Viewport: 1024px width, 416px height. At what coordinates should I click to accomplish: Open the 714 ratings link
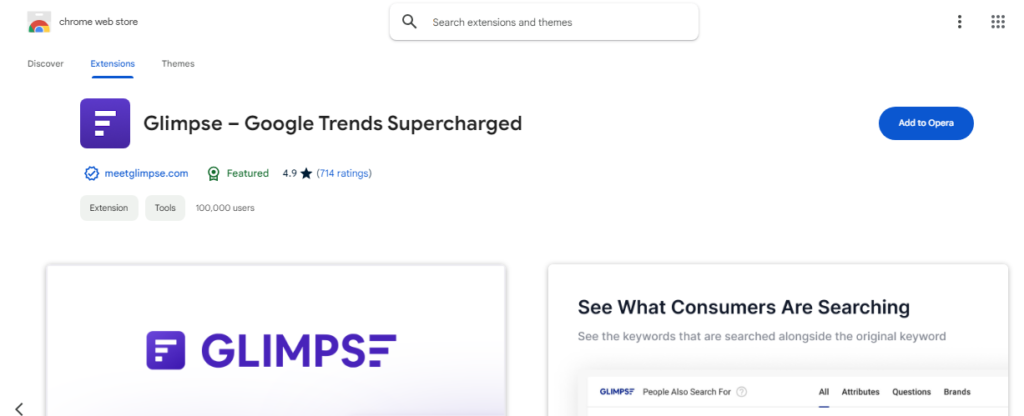[344, 174]
